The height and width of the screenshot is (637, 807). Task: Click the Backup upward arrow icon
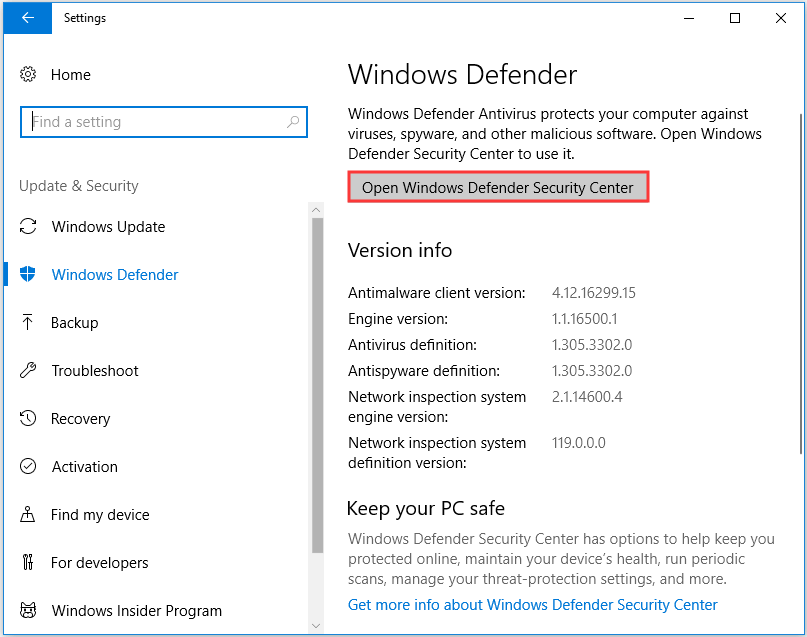(28, 323)
